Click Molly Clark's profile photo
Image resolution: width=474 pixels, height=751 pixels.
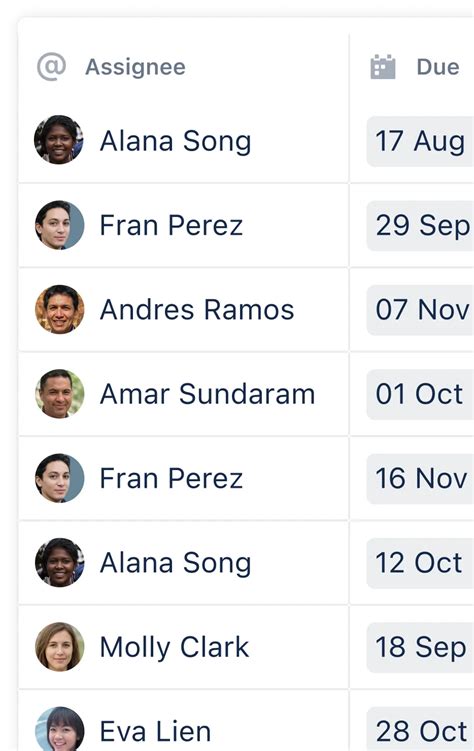pyautogui.click(x=60, y=647)
